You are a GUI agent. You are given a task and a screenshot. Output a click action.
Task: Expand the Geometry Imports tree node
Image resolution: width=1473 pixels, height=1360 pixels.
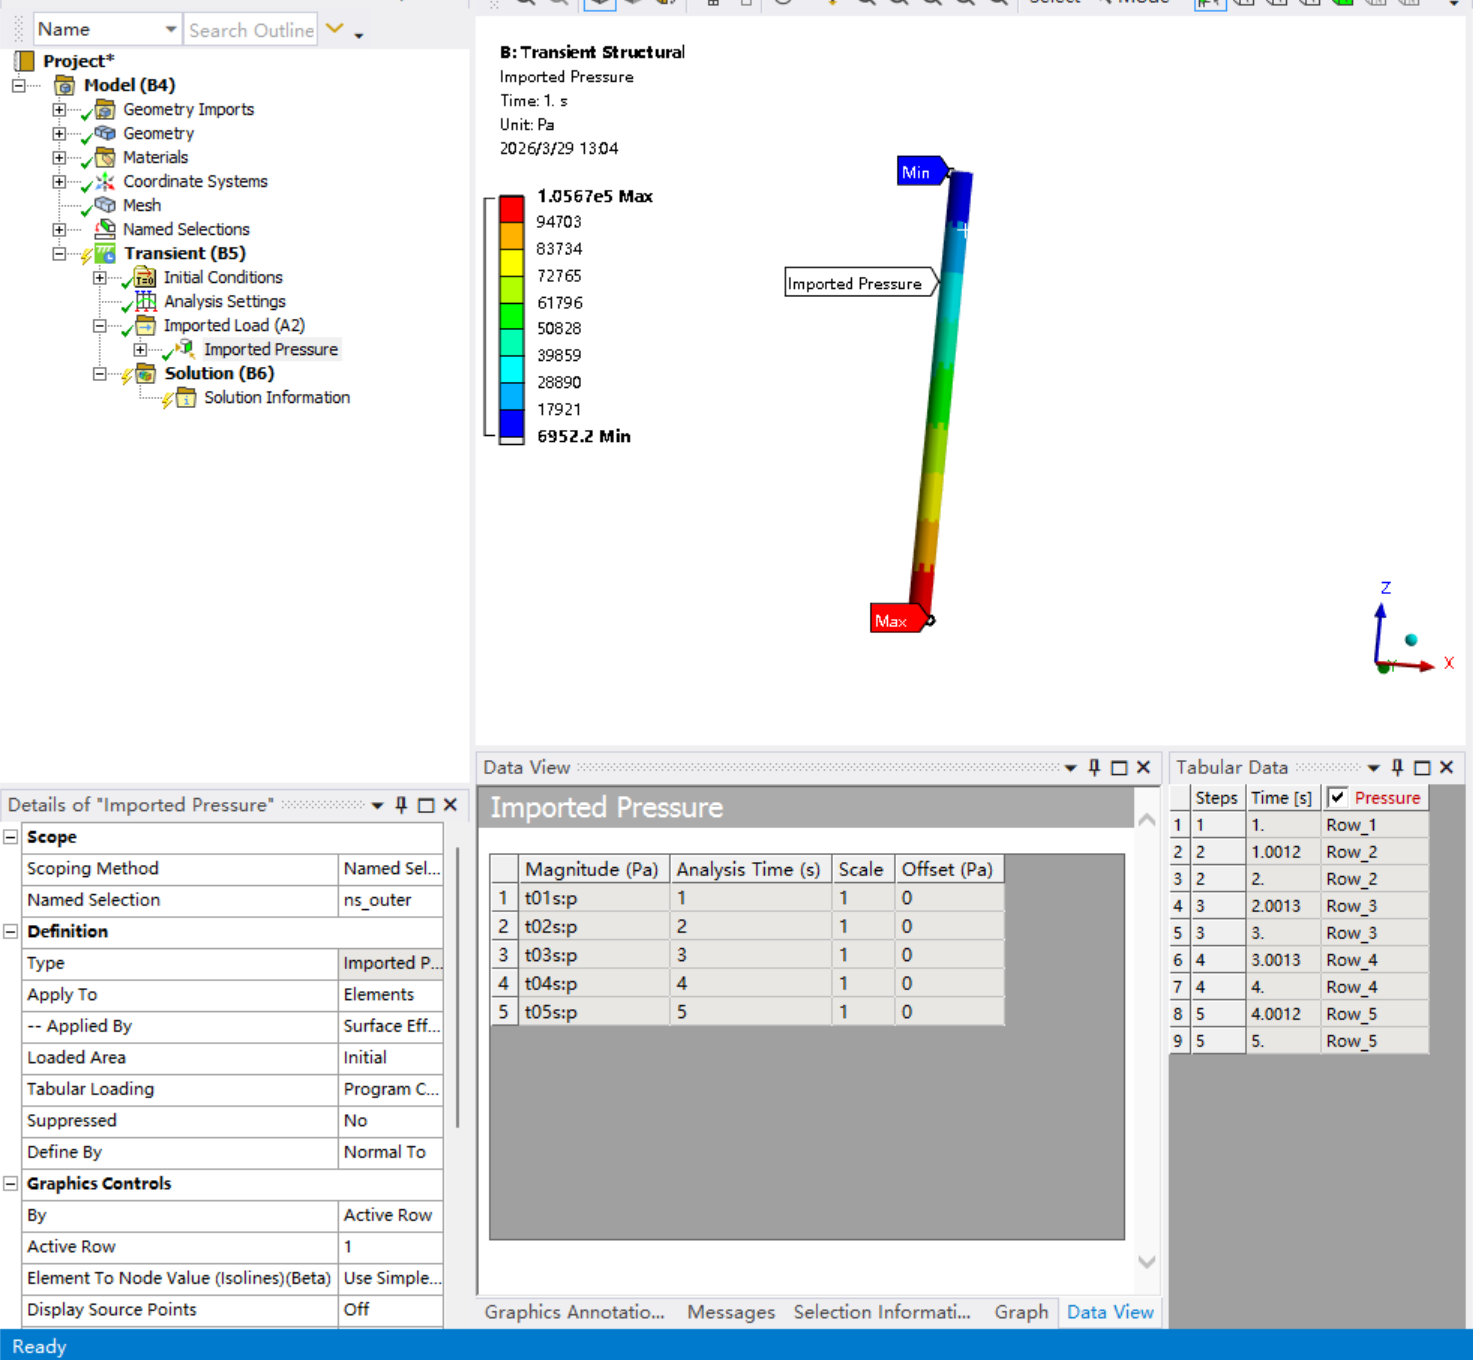(59, 109)
